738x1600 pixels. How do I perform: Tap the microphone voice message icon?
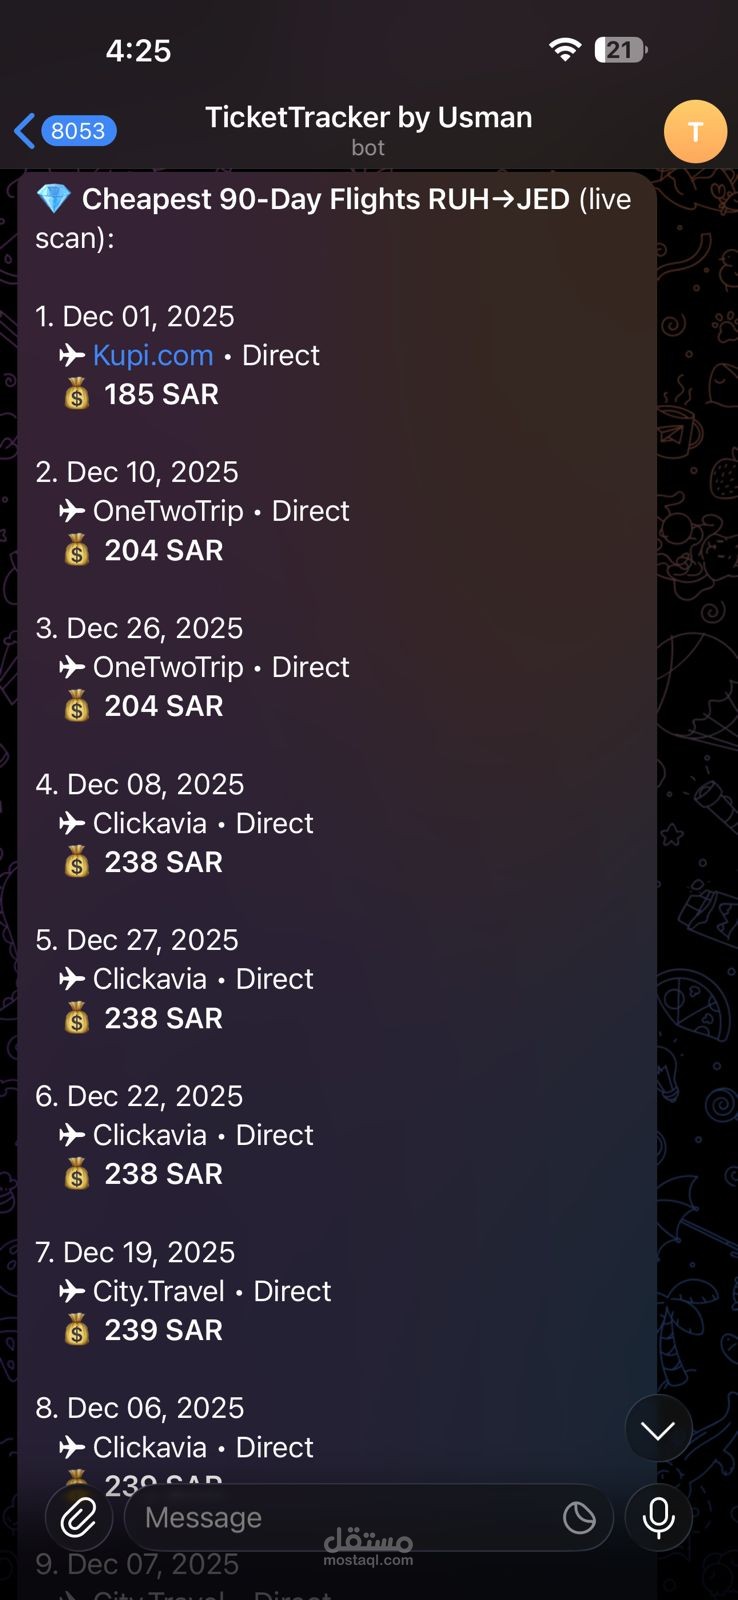pyautogui.click(x=658, y=1518)
